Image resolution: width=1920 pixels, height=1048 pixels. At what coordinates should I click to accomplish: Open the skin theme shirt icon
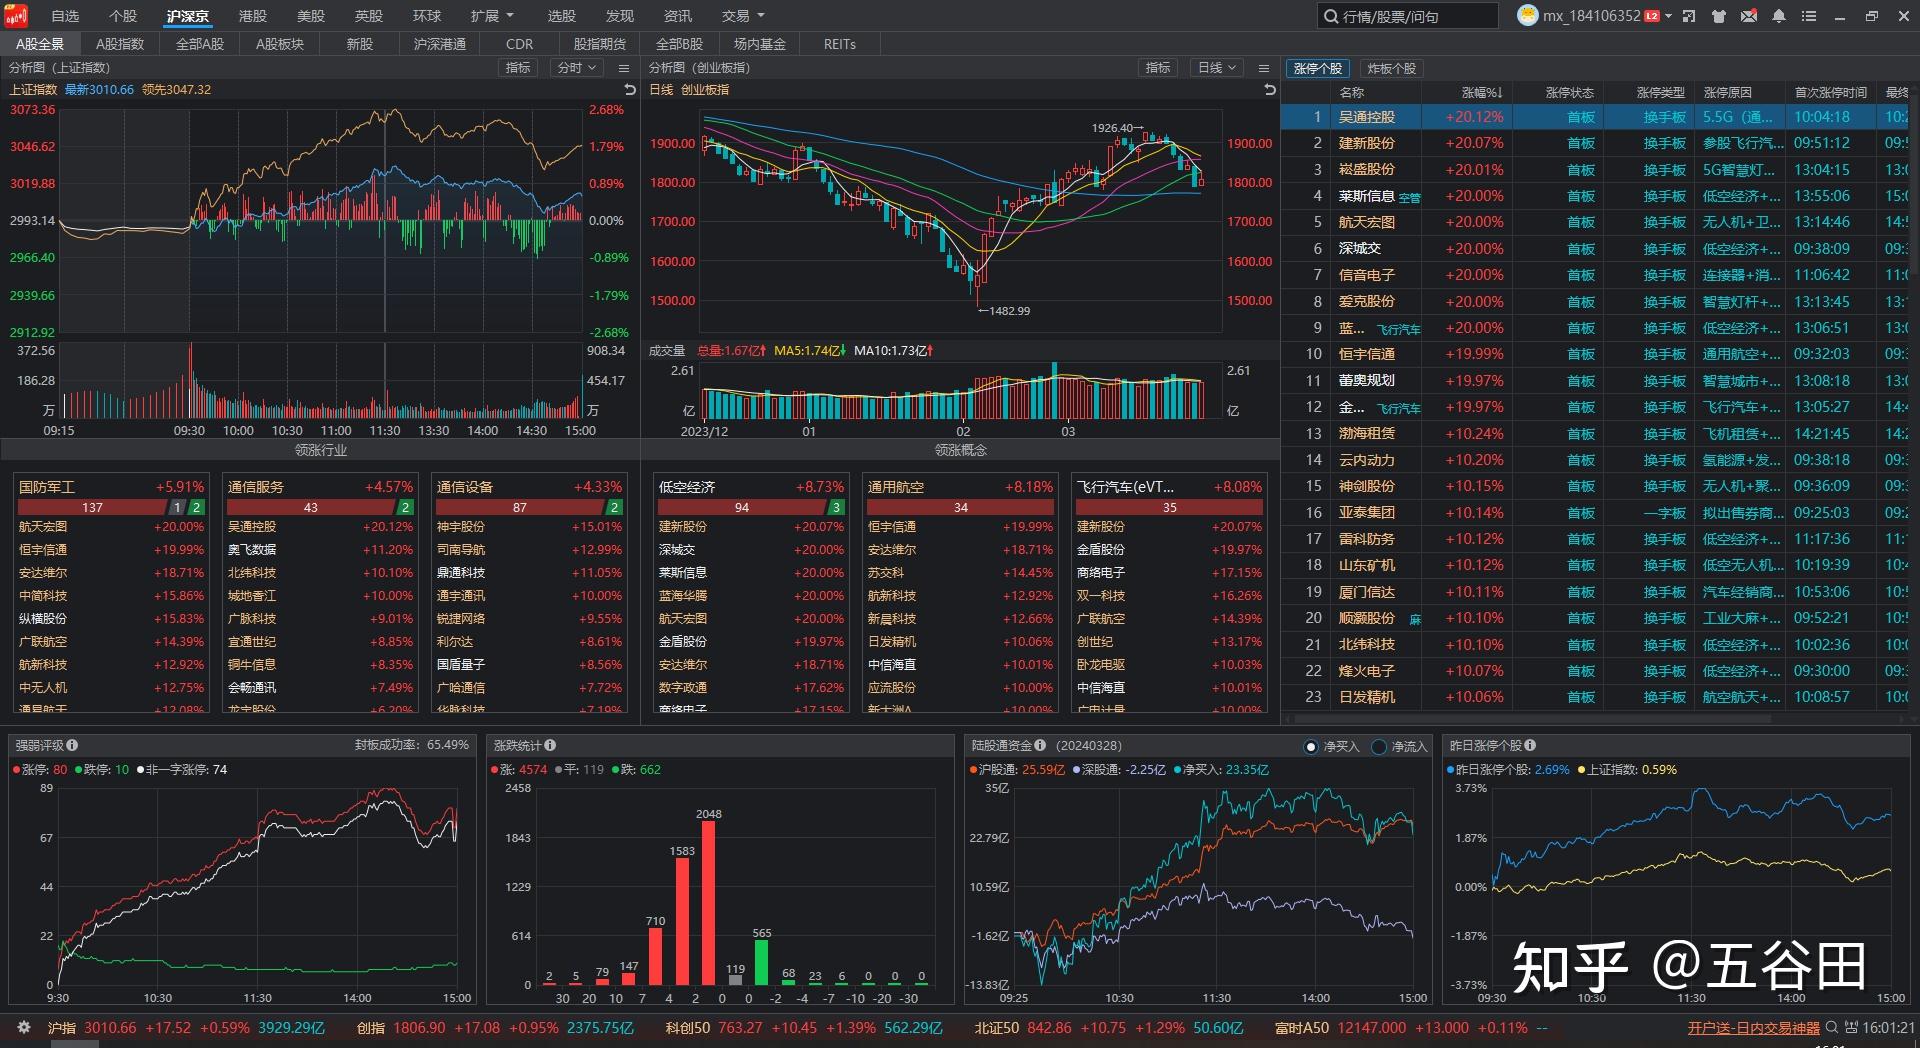(1719, 17)
